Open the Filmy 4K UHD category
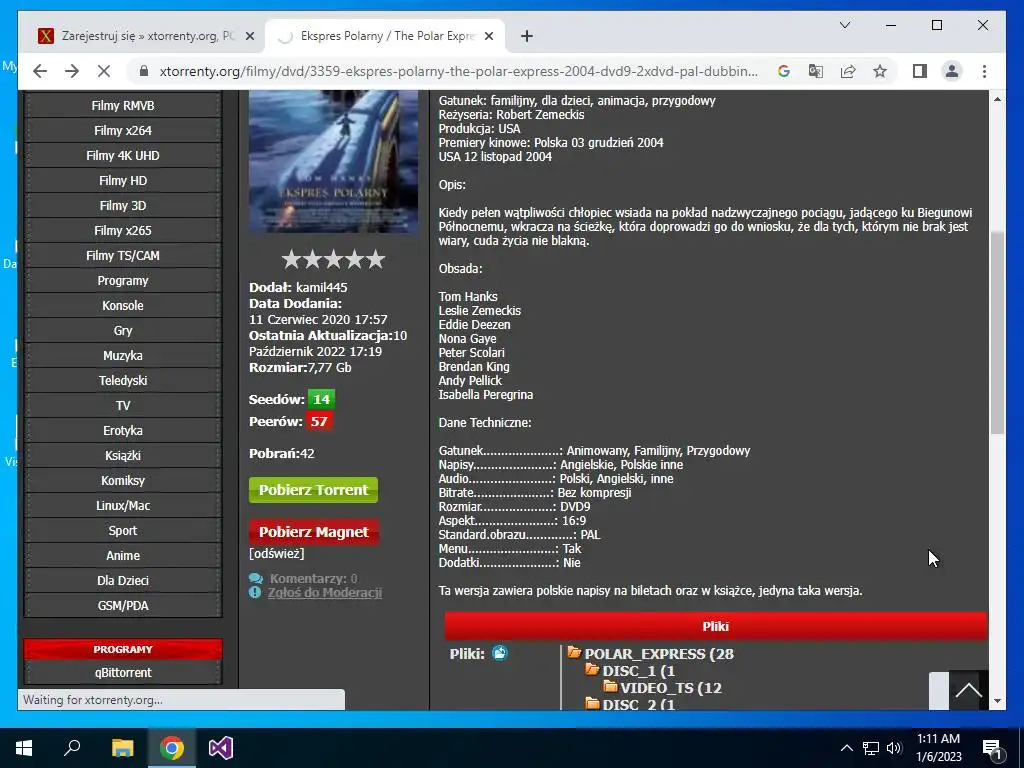 [123, 155]
